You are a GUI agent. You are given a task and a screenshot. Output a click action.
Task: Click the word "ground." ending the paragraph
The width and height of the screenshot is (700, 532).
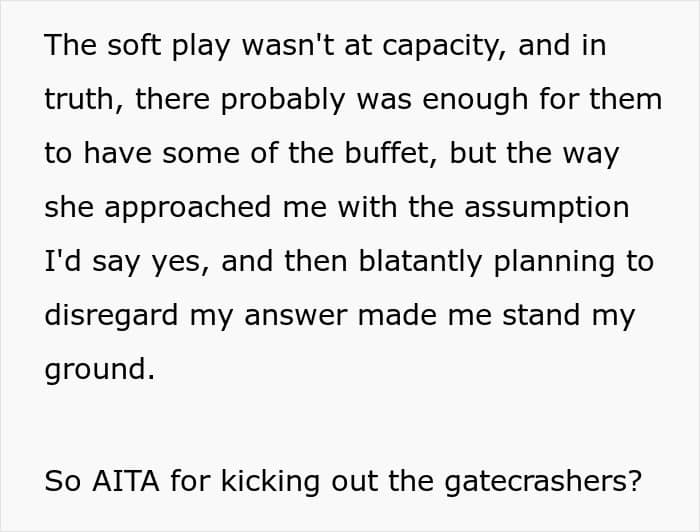(99, 370)
